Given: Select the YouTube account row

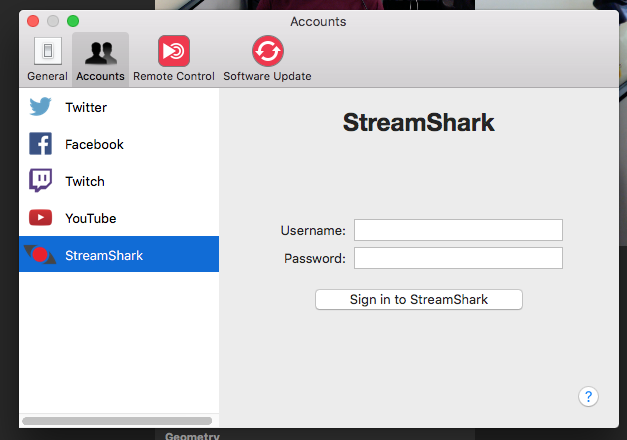Looking at the screenshot, I should 119,218.
